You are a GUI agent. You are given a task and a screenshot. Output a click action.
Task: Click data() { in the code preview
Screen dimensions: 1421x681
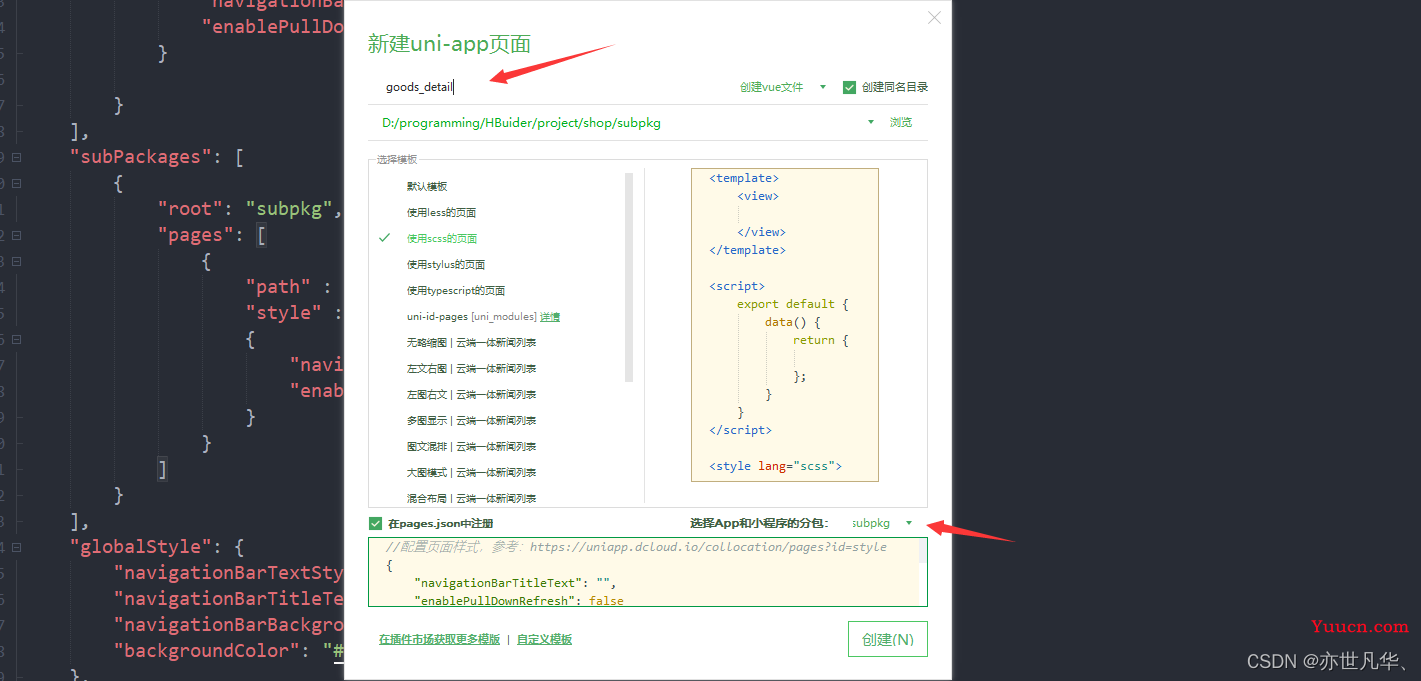(792, 322)
